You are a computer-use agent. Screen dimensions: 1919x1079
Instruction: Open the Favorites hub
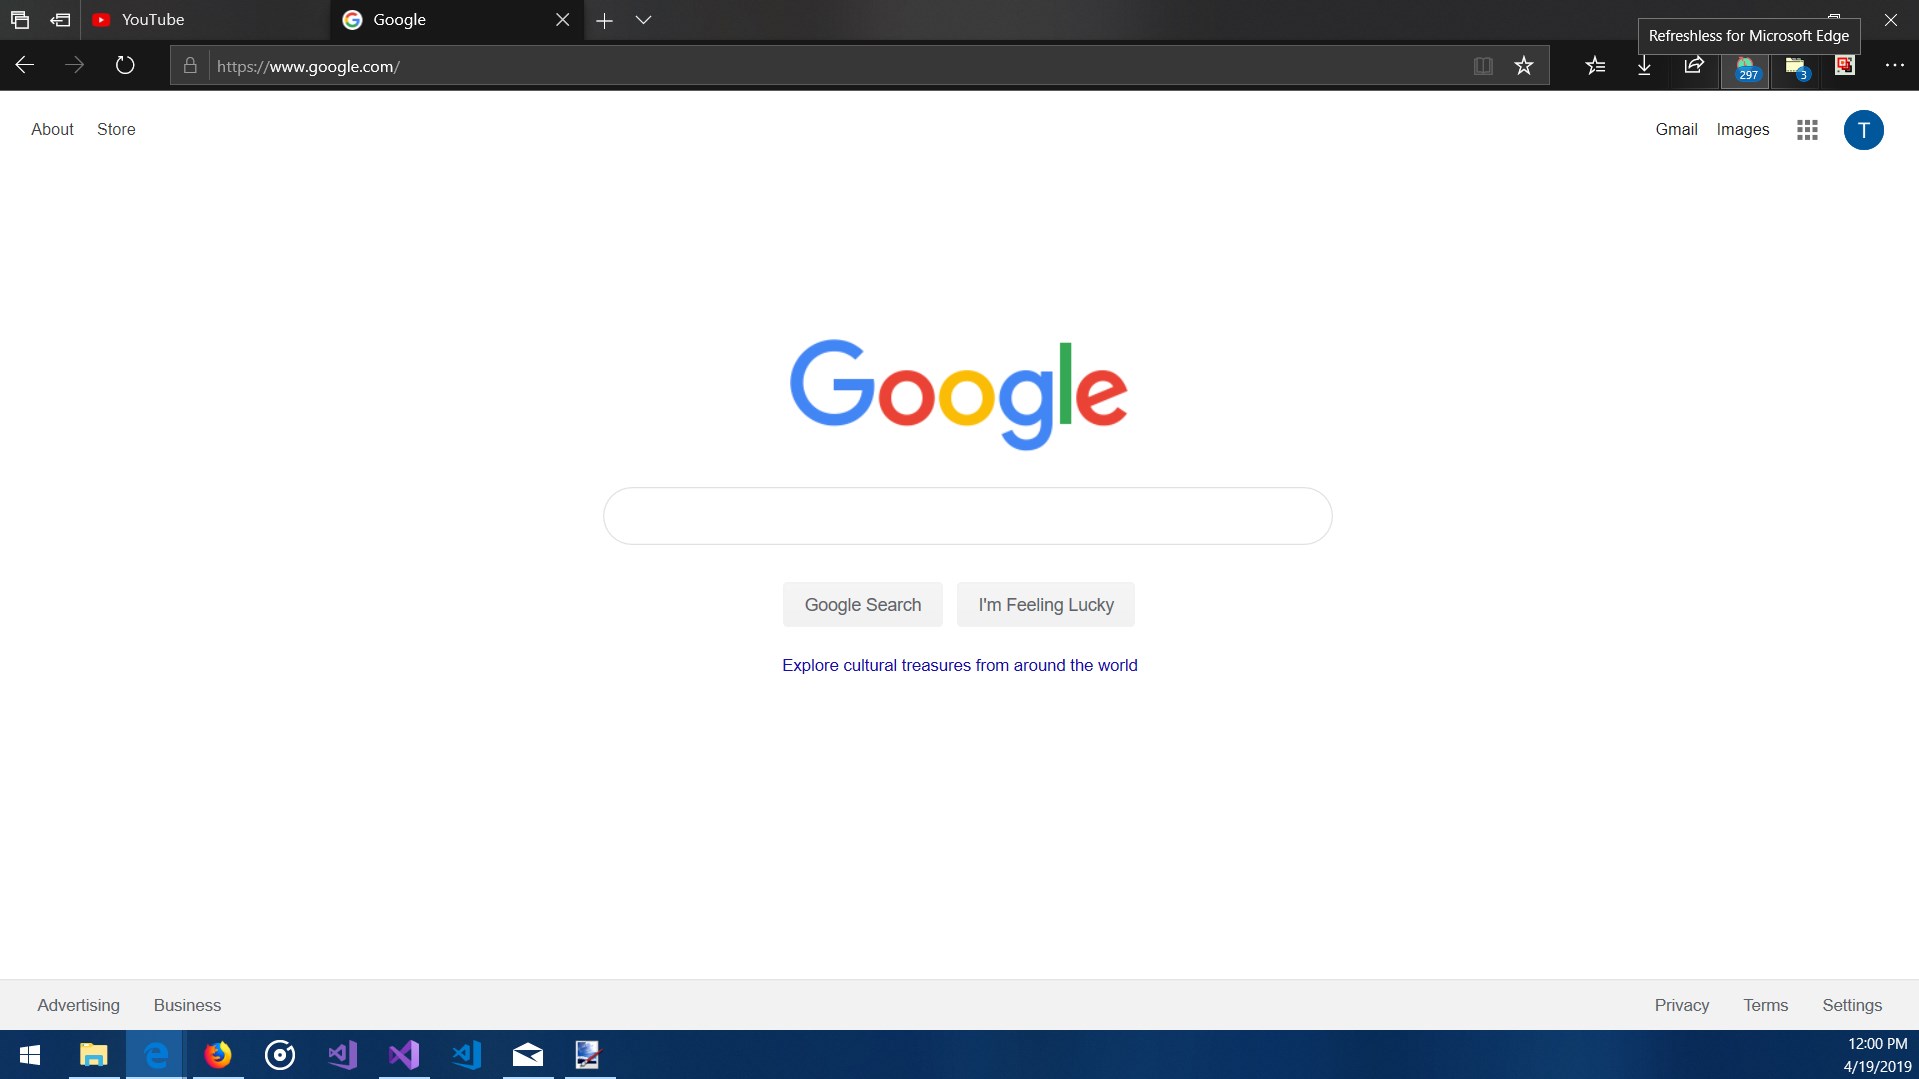pos(1595,66)
